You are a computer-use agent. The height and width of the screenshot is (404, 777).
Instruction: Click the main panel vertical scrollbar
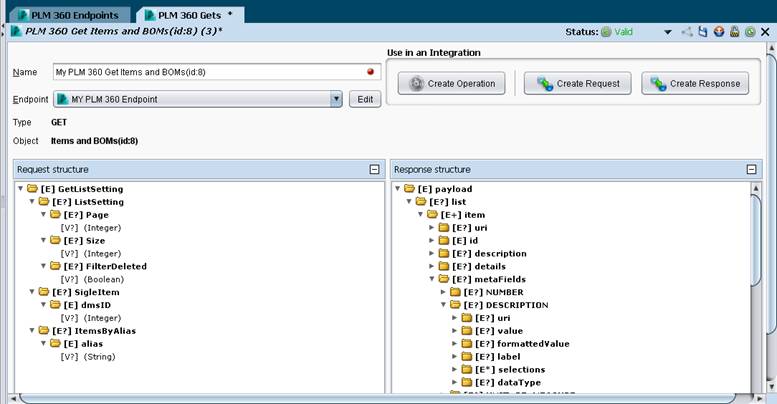(x=771, y=193)
